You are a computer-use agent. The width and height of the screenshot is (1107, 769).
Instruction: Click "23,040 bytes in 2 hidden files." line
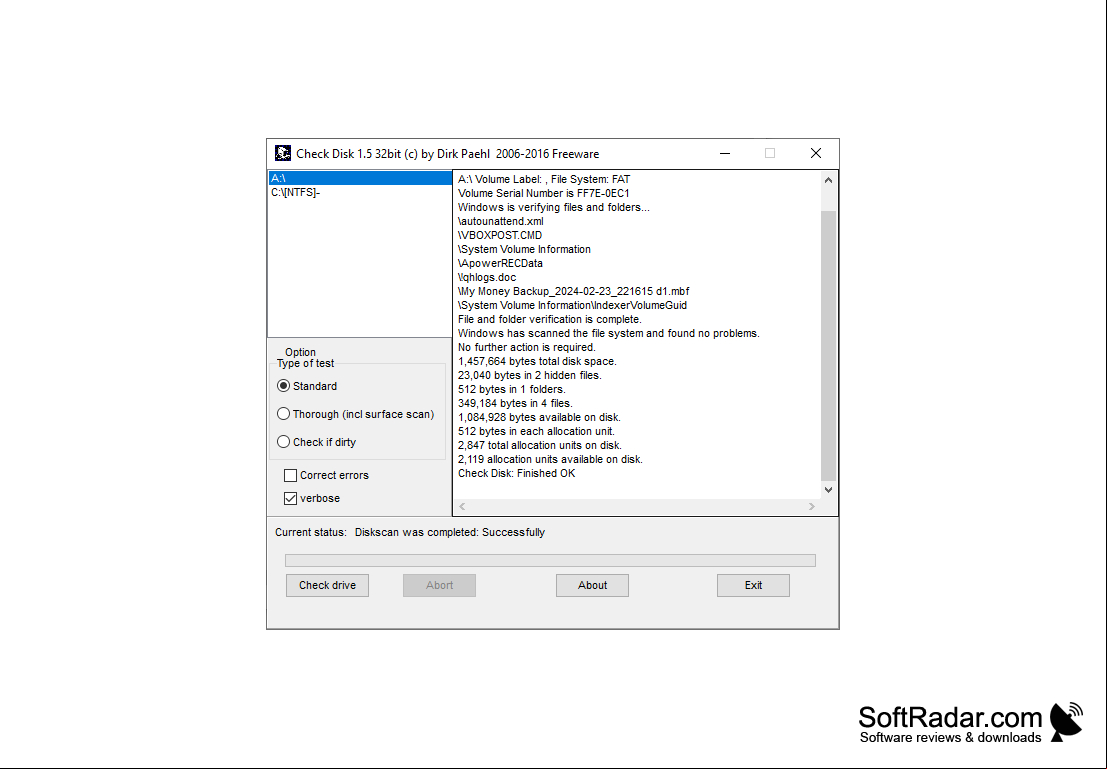529,376
